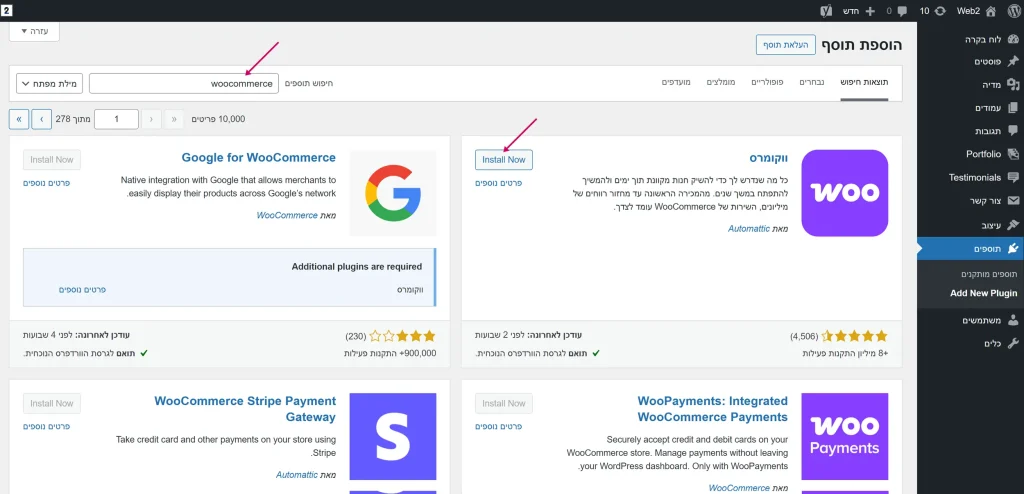
Task: Open Add New Plugin submenu item
Action: [x=984, y=293]
